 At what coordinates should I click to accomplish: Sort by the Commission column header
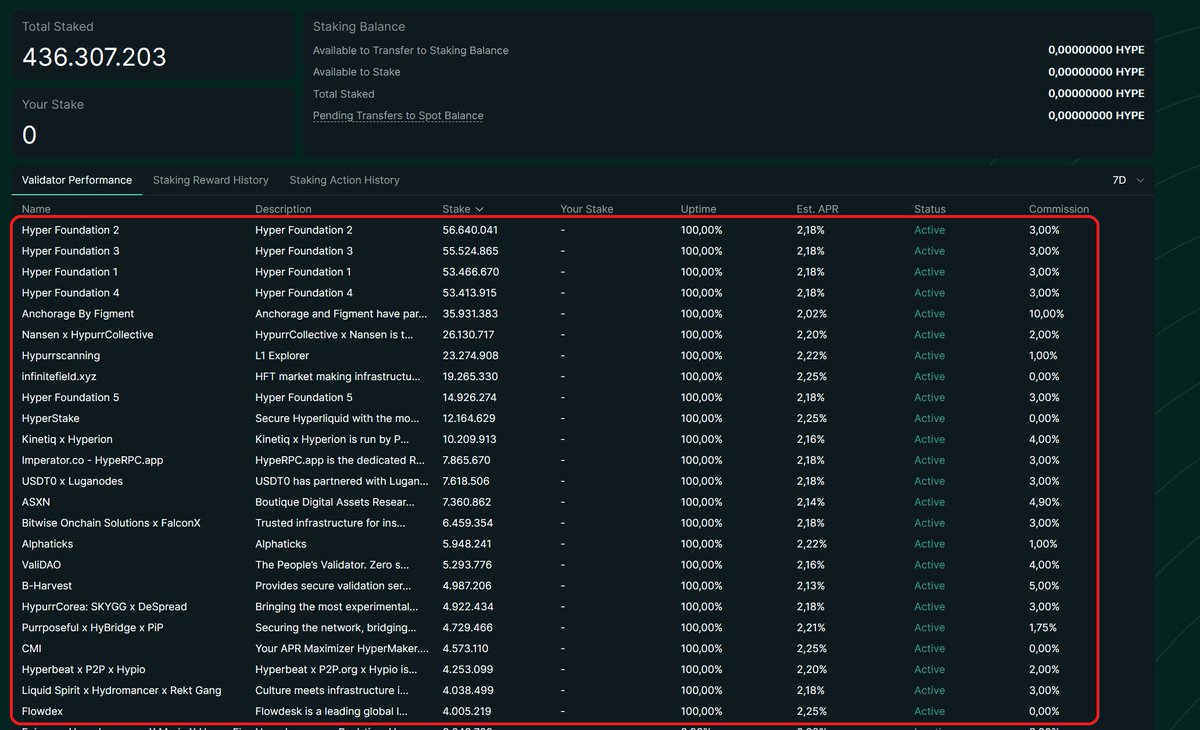click(x=1059, y=209)
